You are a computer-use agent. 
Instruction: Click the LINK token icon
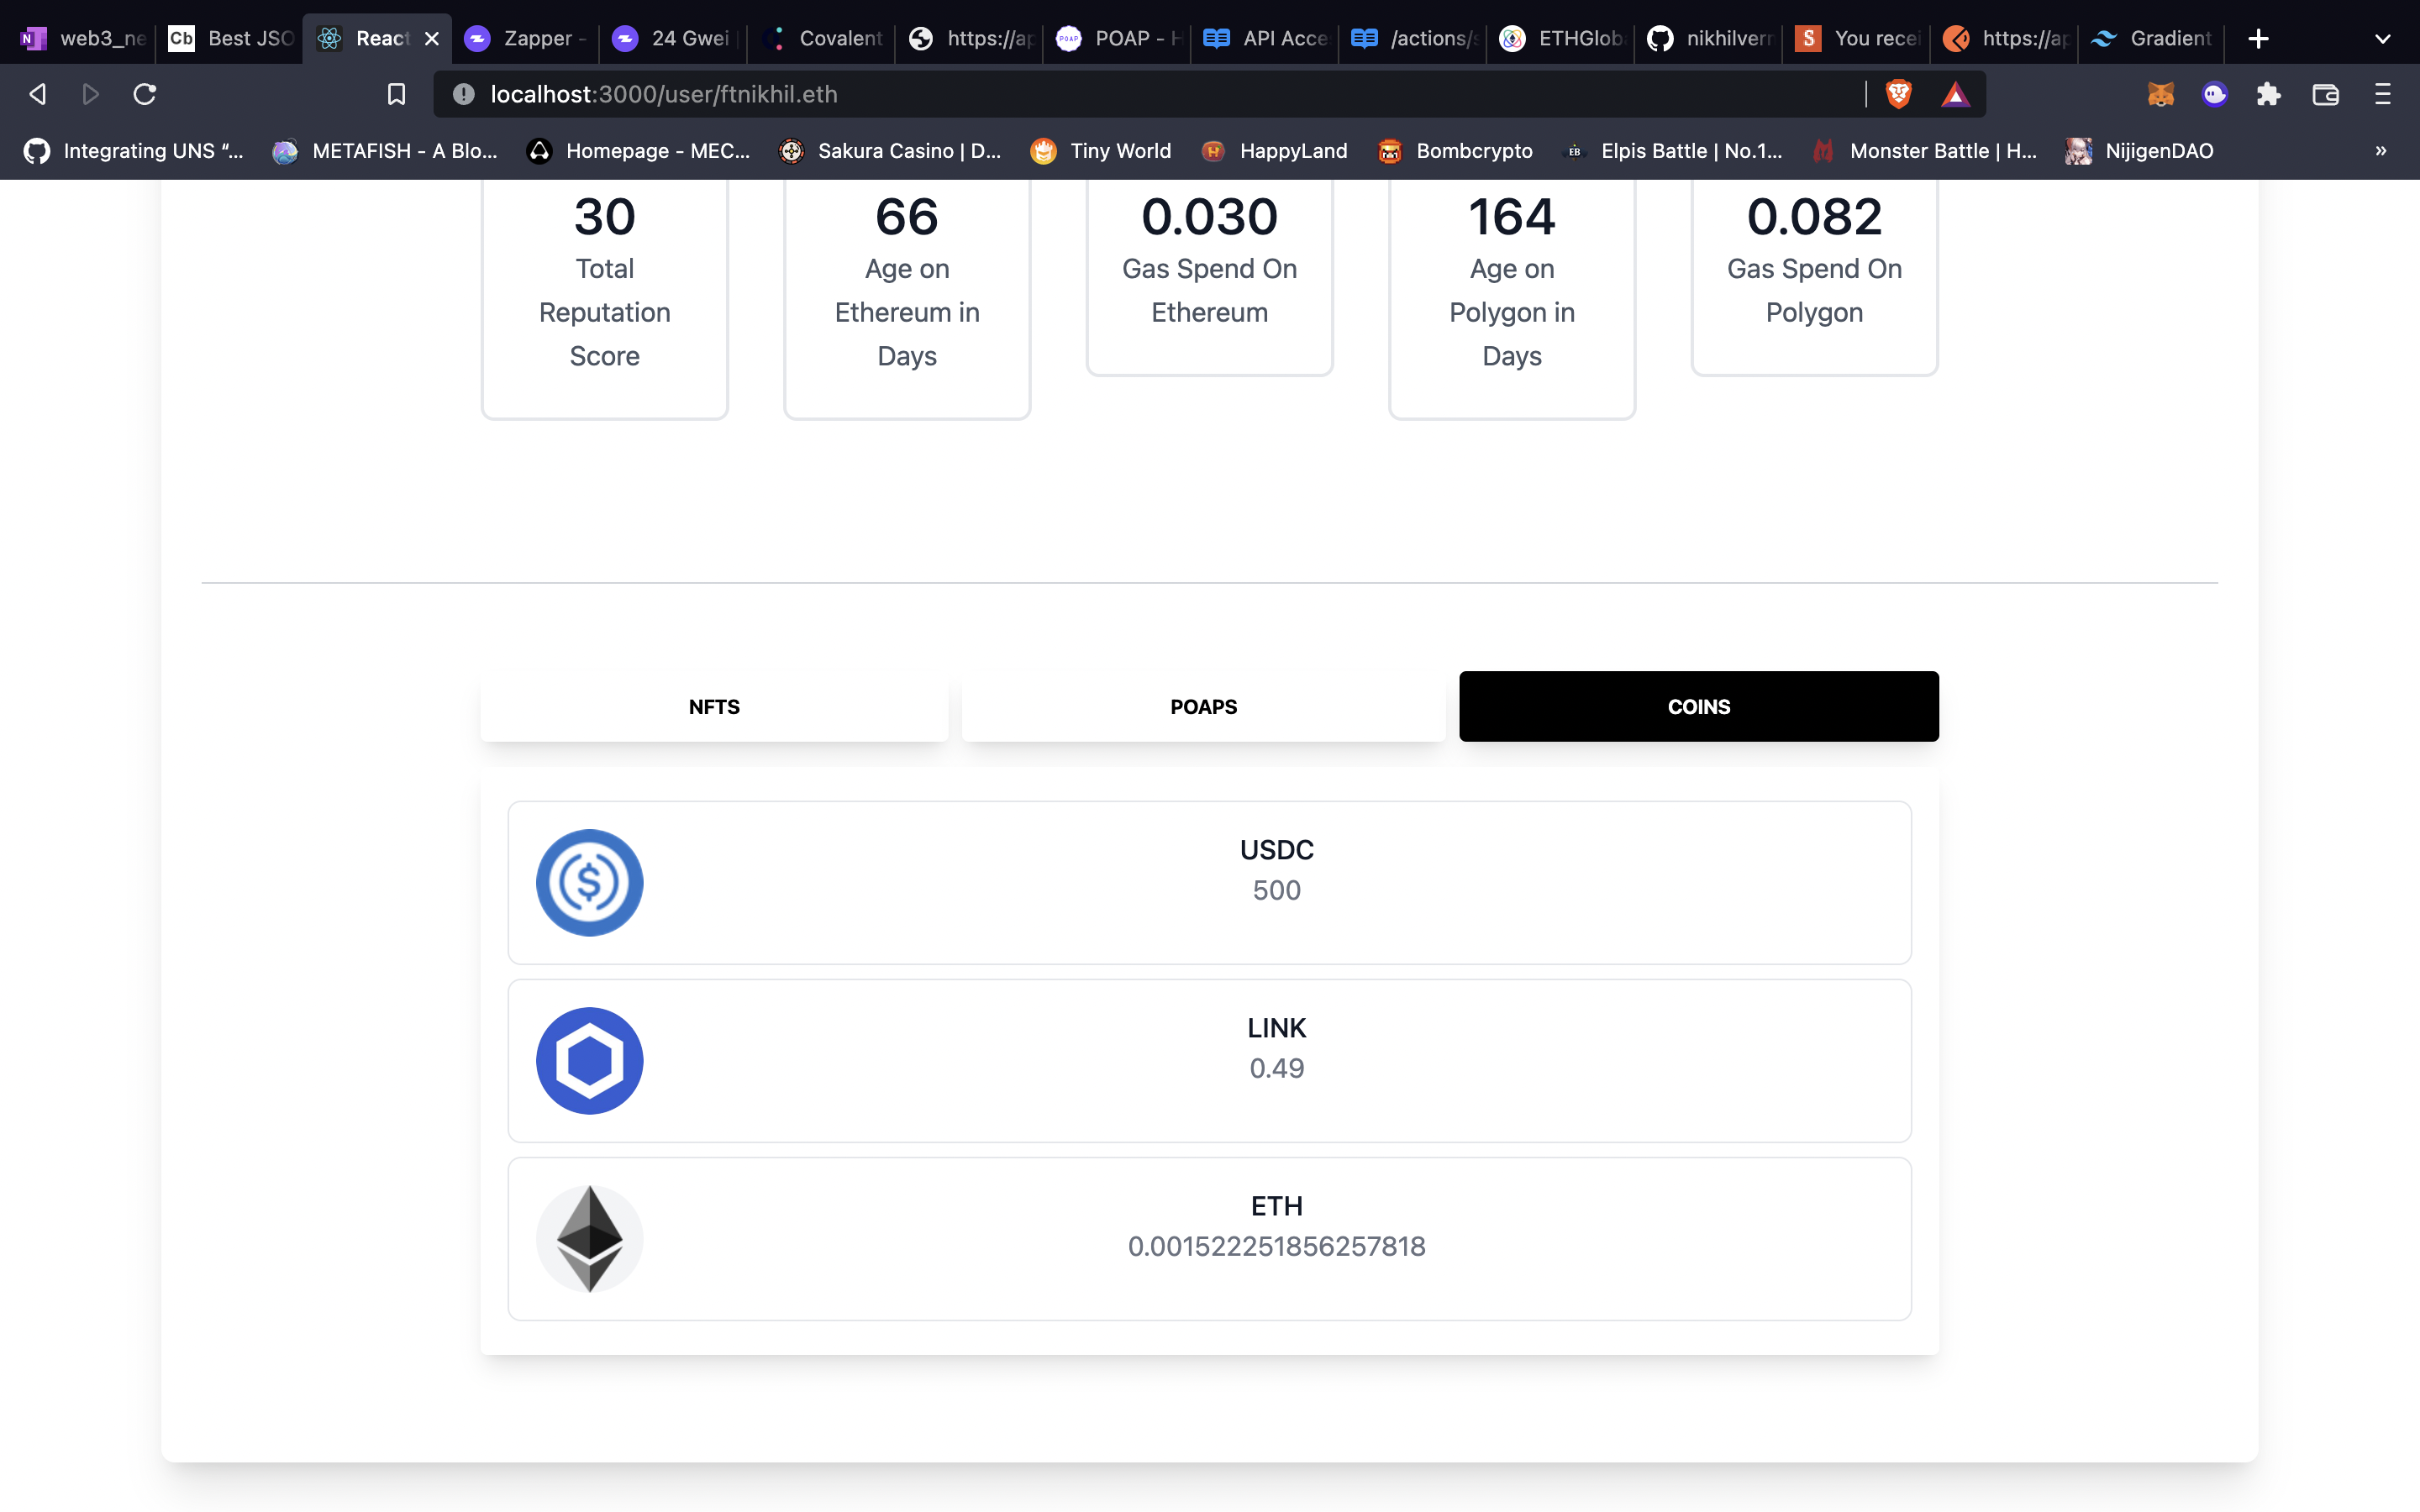pos(589,1059)
